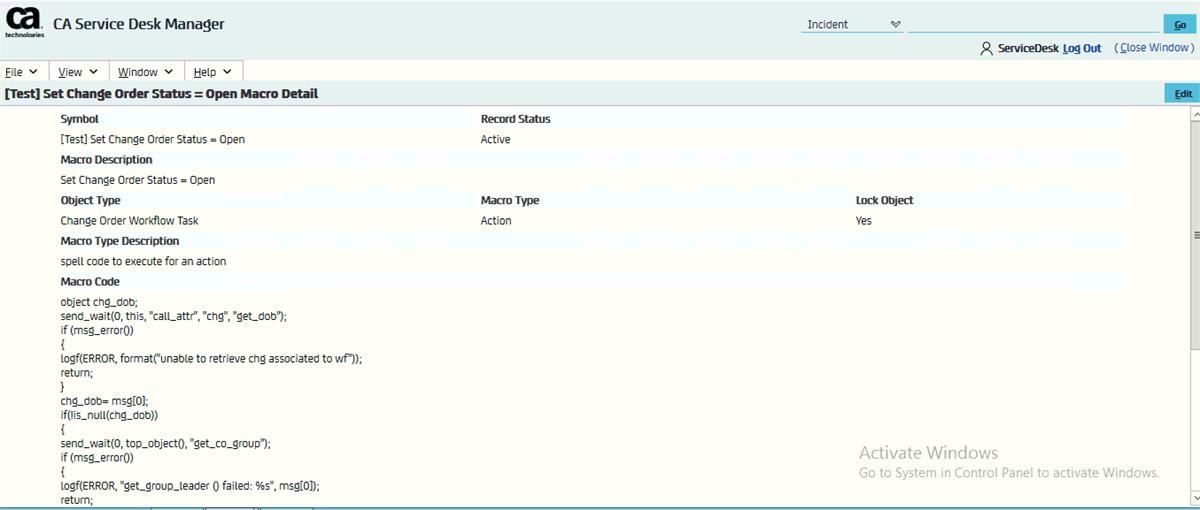Click 'spell code to execute for an action' text
The height and width of the screenshot is (510, 1200).
tap(143, 262)
